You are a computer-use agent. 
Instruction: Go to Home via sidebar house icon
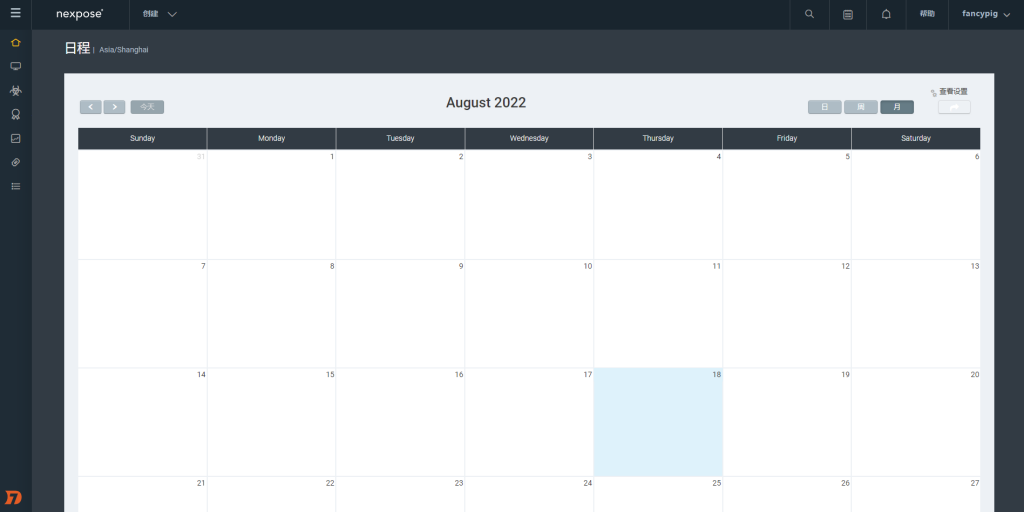click(x=16, y=42)
